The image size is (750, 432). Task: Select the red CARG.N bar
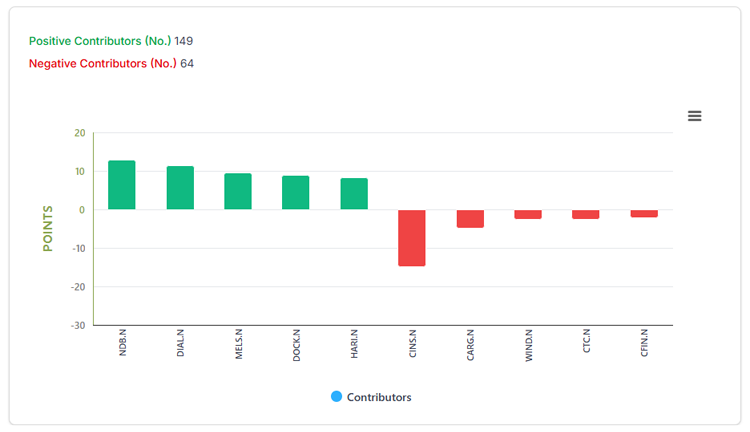(470, 219)
